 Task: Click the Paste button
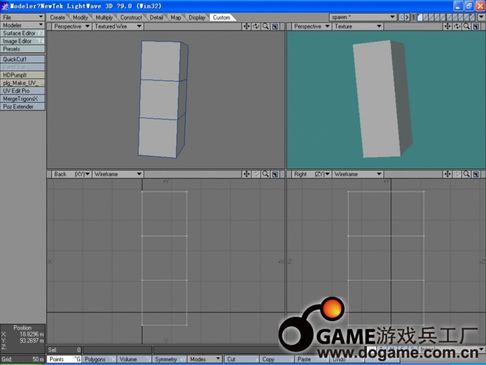(x=311, y=359)
